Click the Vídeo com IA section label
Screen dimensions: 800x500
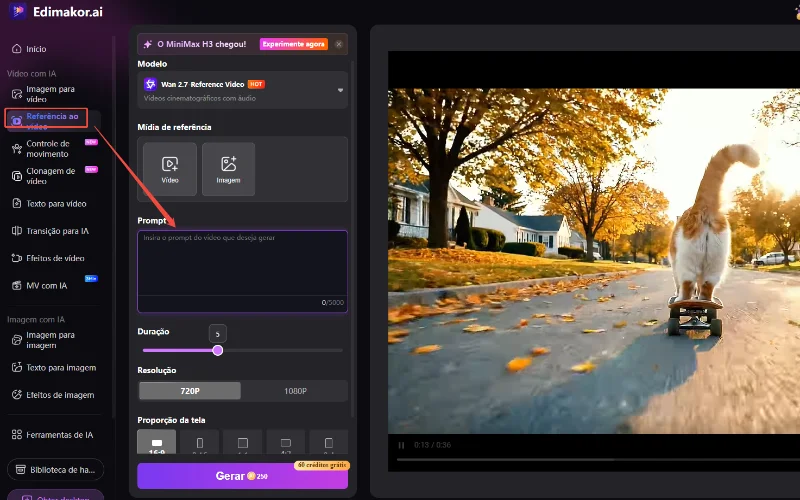(32, 73)
